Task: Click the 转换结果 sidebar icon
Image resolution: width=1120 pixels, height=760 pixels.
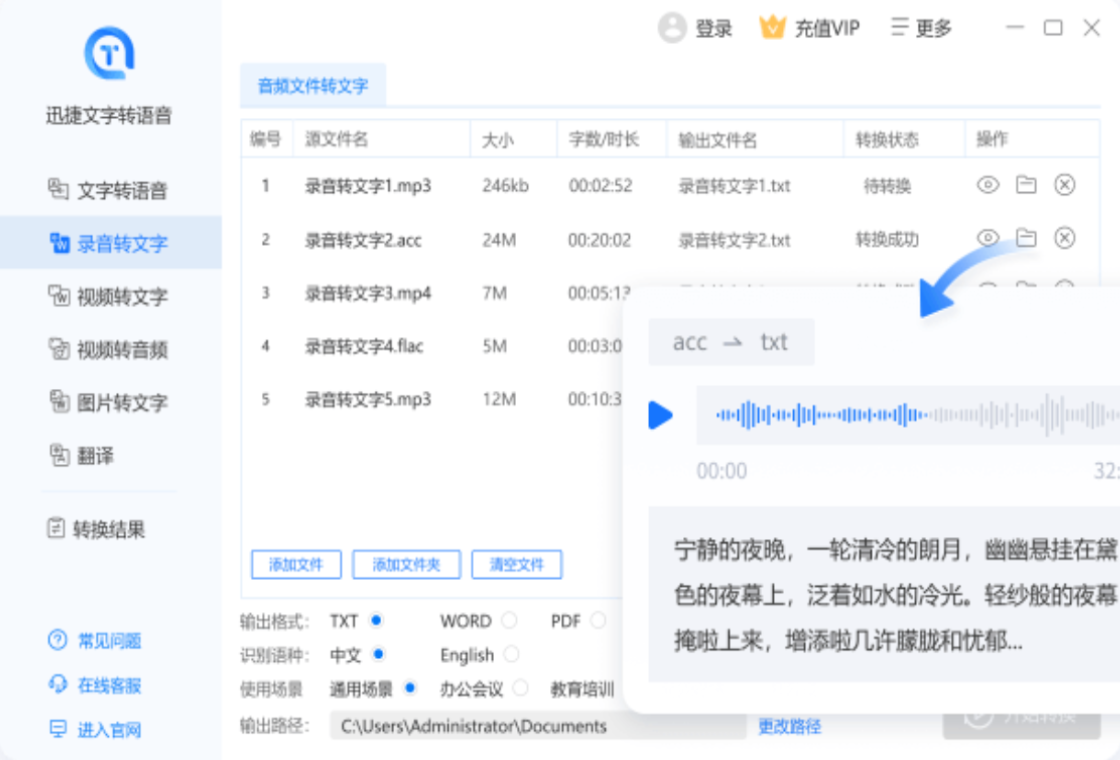Action: click(56, 529)
